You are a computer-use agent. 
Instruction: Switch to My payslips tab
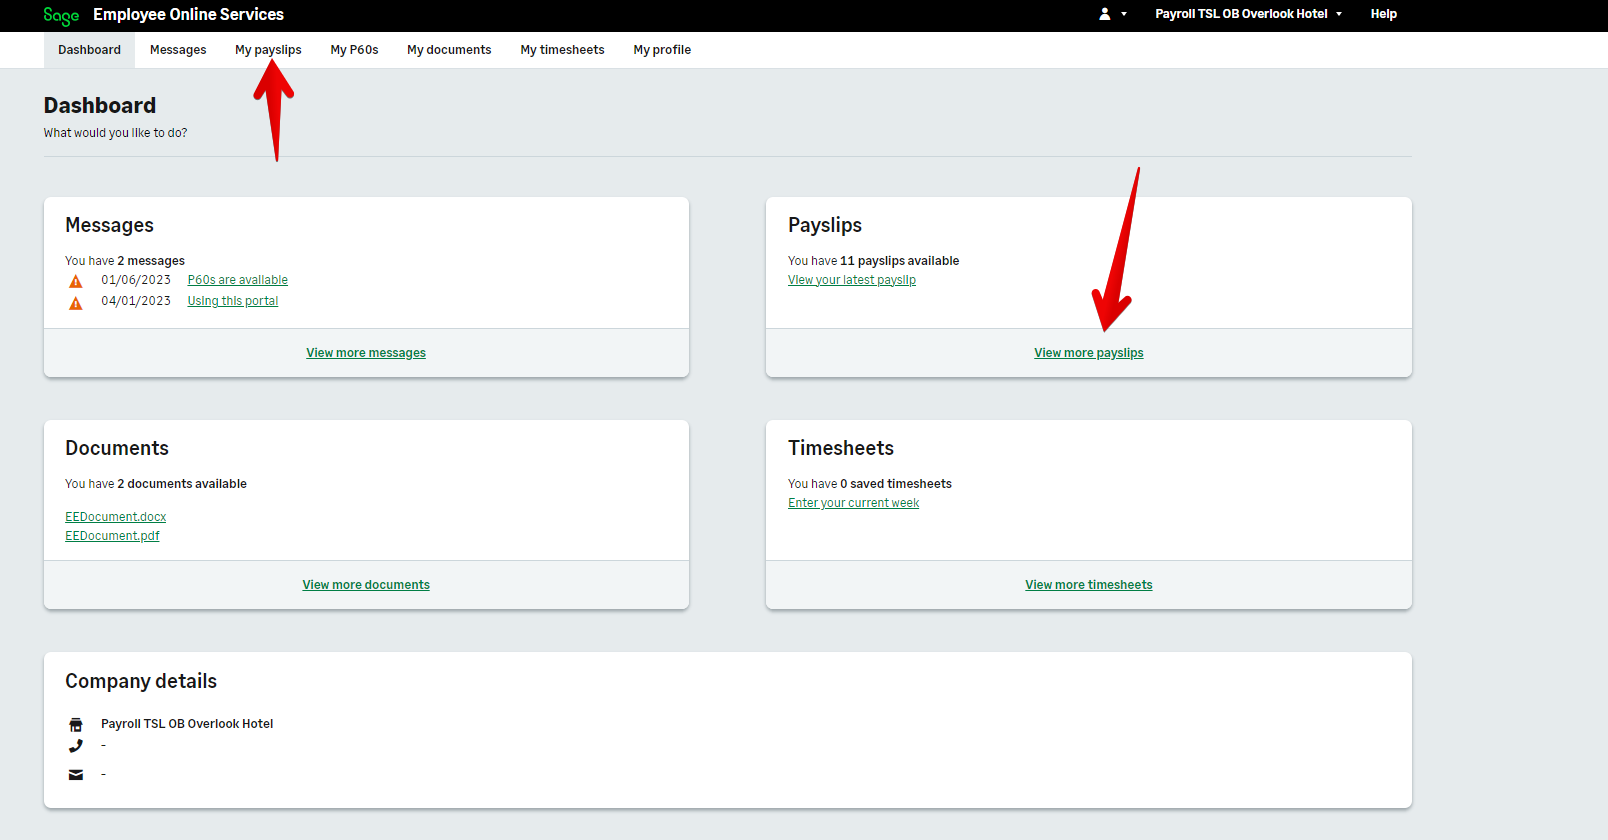[x=268, y=50]
